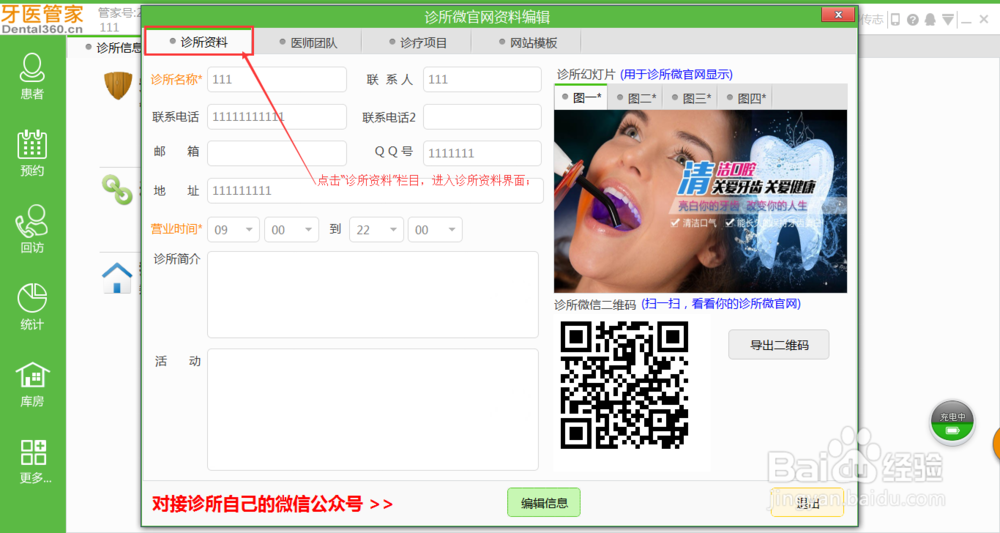The height and width of the screenshot is (533, 1000).
Task: Click the brown shield icon in main window
Action: click(118, 85)
